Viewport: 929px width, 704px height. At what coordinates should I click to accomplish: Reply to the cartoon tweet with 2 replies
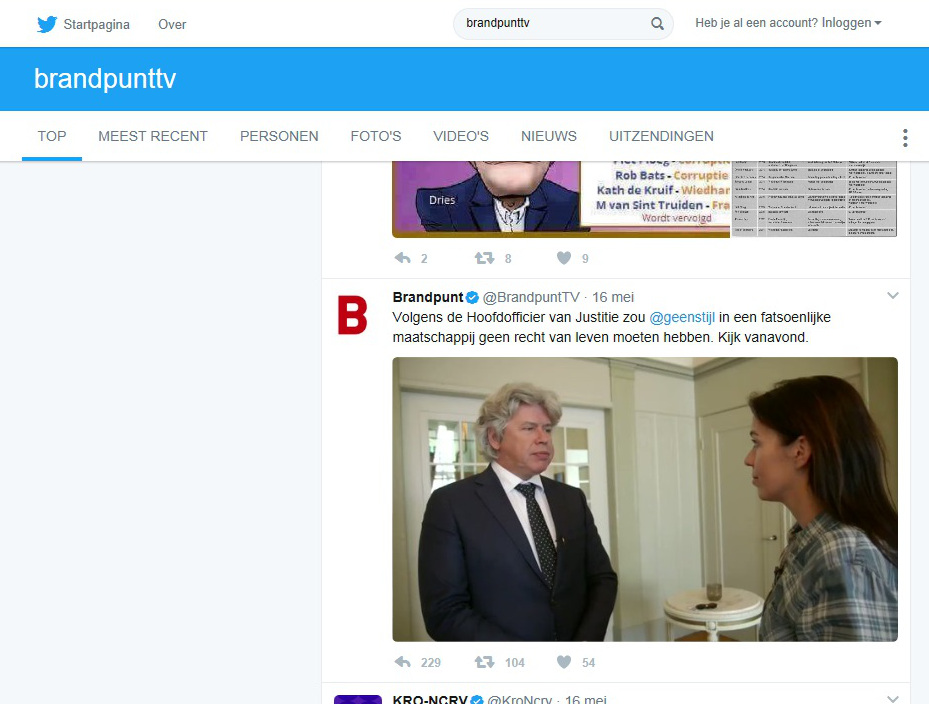point(403,258)
